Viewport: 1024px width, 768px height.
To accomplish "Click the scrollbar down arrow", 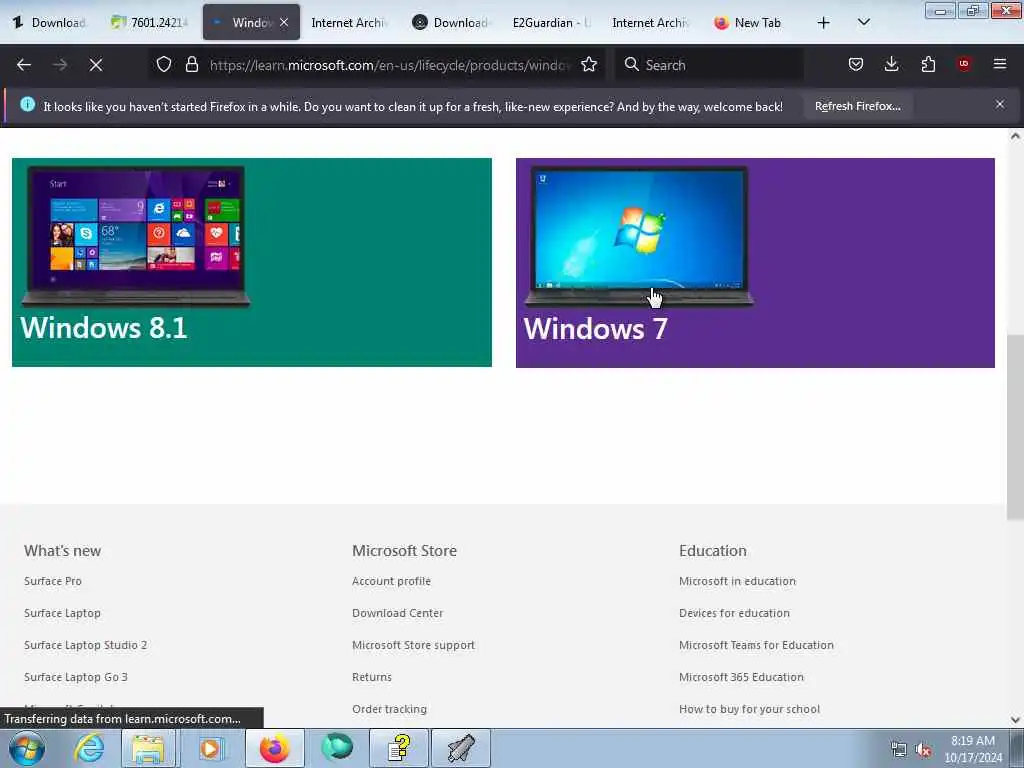I will (1015, 720).
